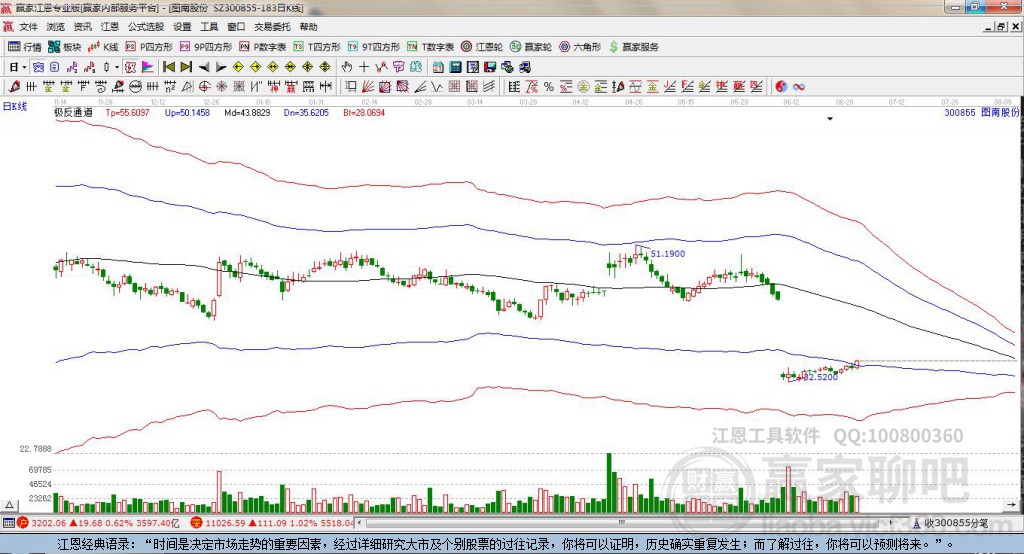Click the black right arrow icon
Screen dimensions: 1024x554
[221, 67]
